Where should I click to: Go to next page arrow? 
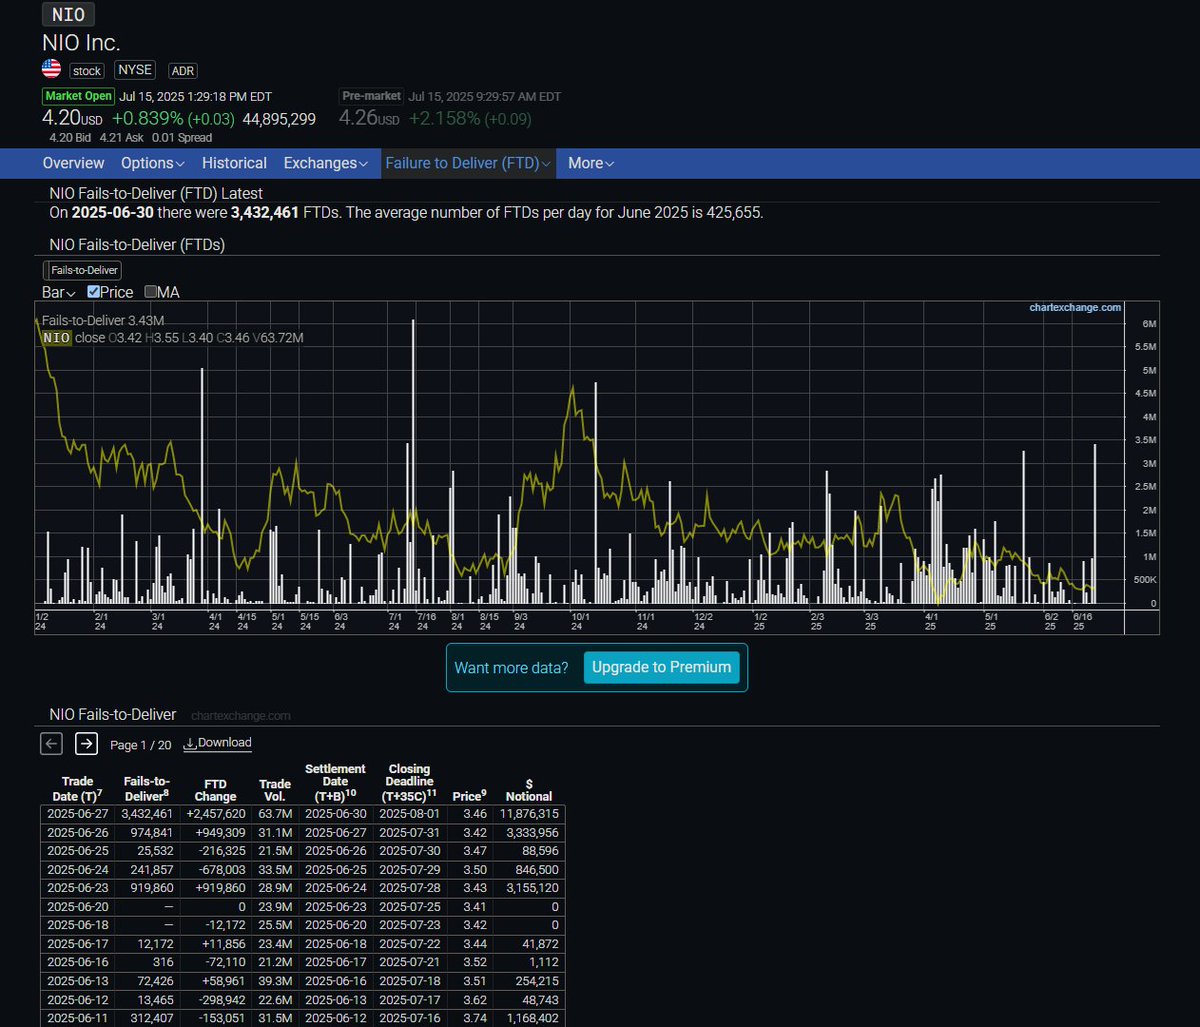86,743
